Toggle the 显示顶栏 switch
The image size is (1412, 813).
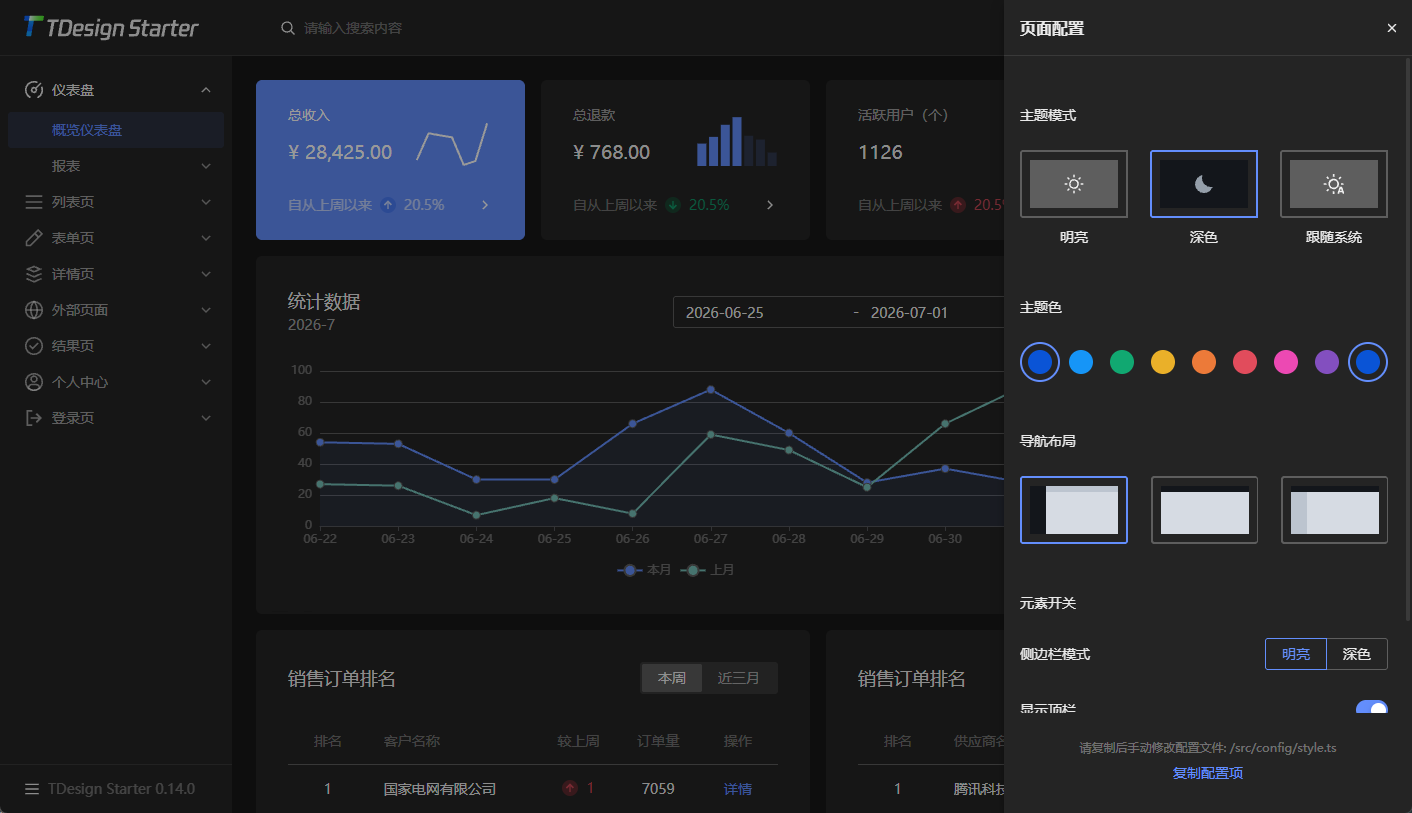[1371, 708]
